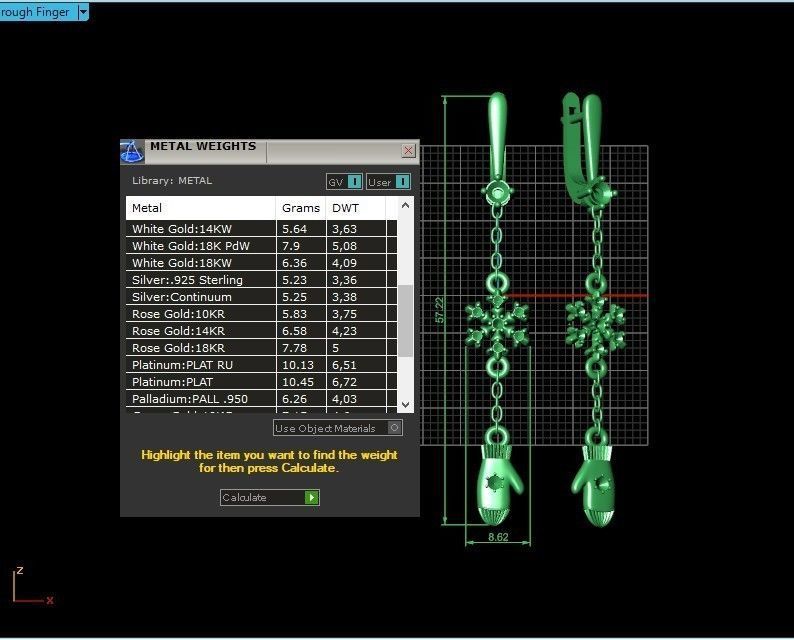Select the Silver:.925 Sterling row
Screen dimensions: 794x640
(x=261, y=280)
